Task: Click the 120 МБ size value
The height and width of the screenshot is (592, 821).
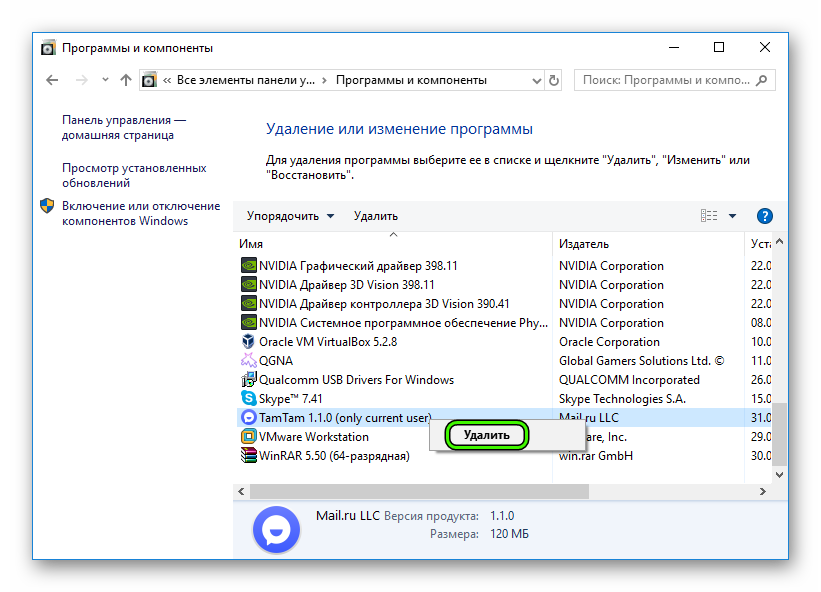Action: [509, 534]
